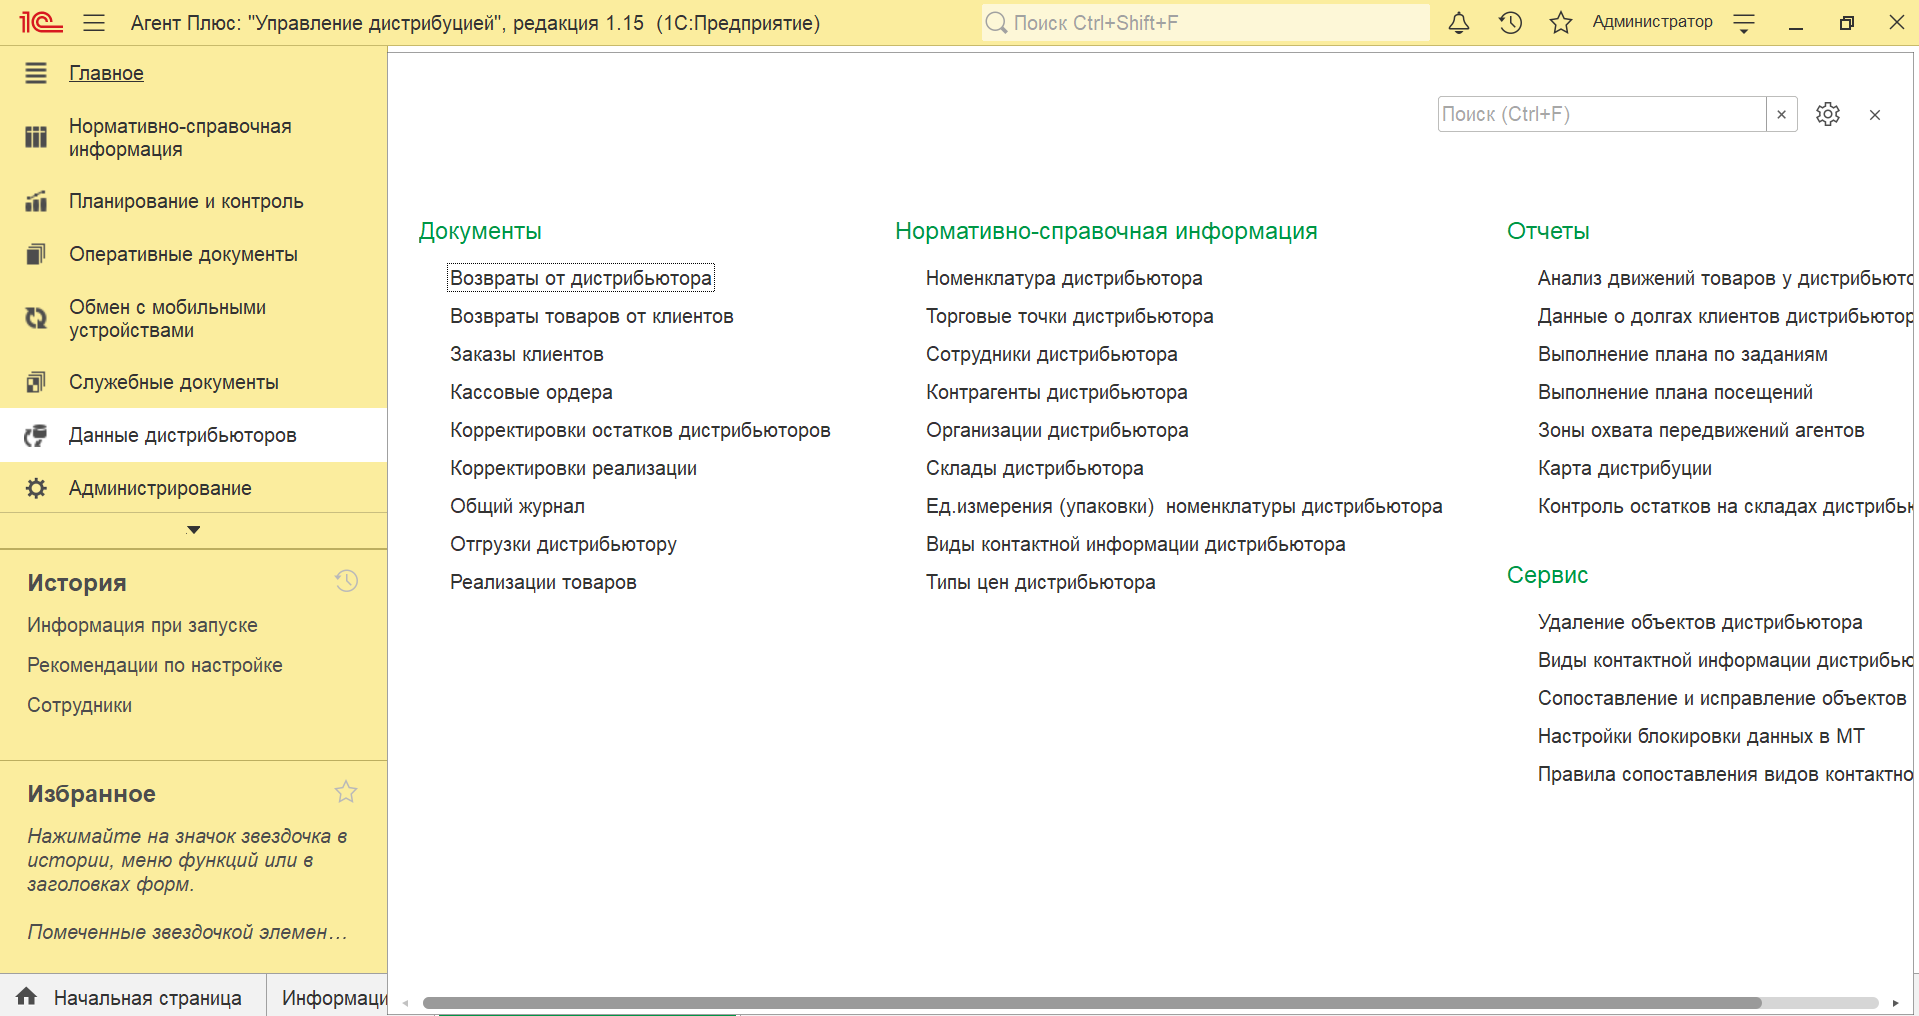Open the hamburger service menu beside 1C logo
The width and height of the screenshot is (1919, 1016).
click(x=94, y=23)
